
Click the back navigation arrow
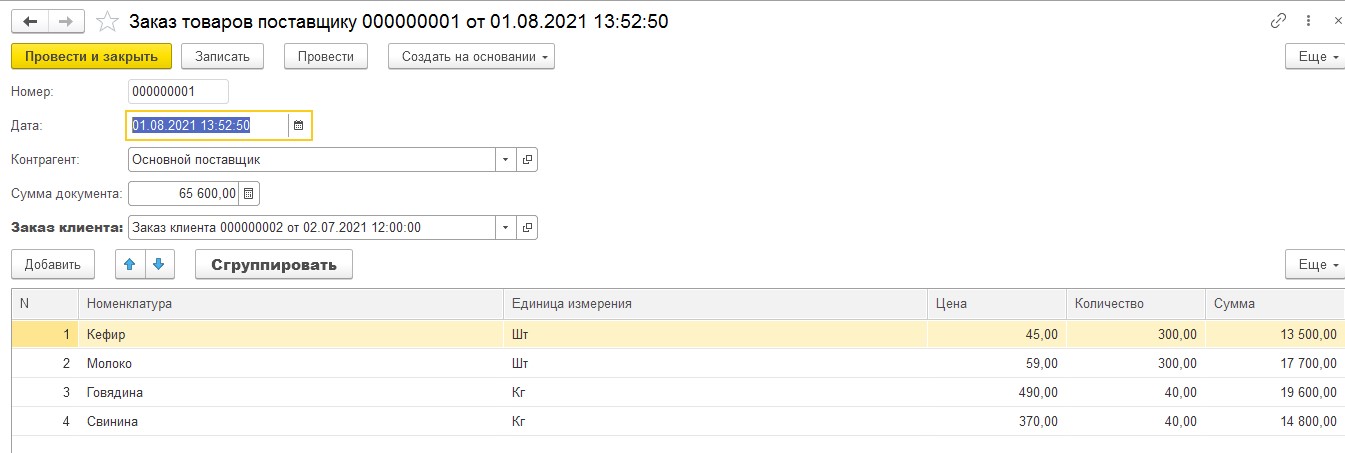[30, 21]
